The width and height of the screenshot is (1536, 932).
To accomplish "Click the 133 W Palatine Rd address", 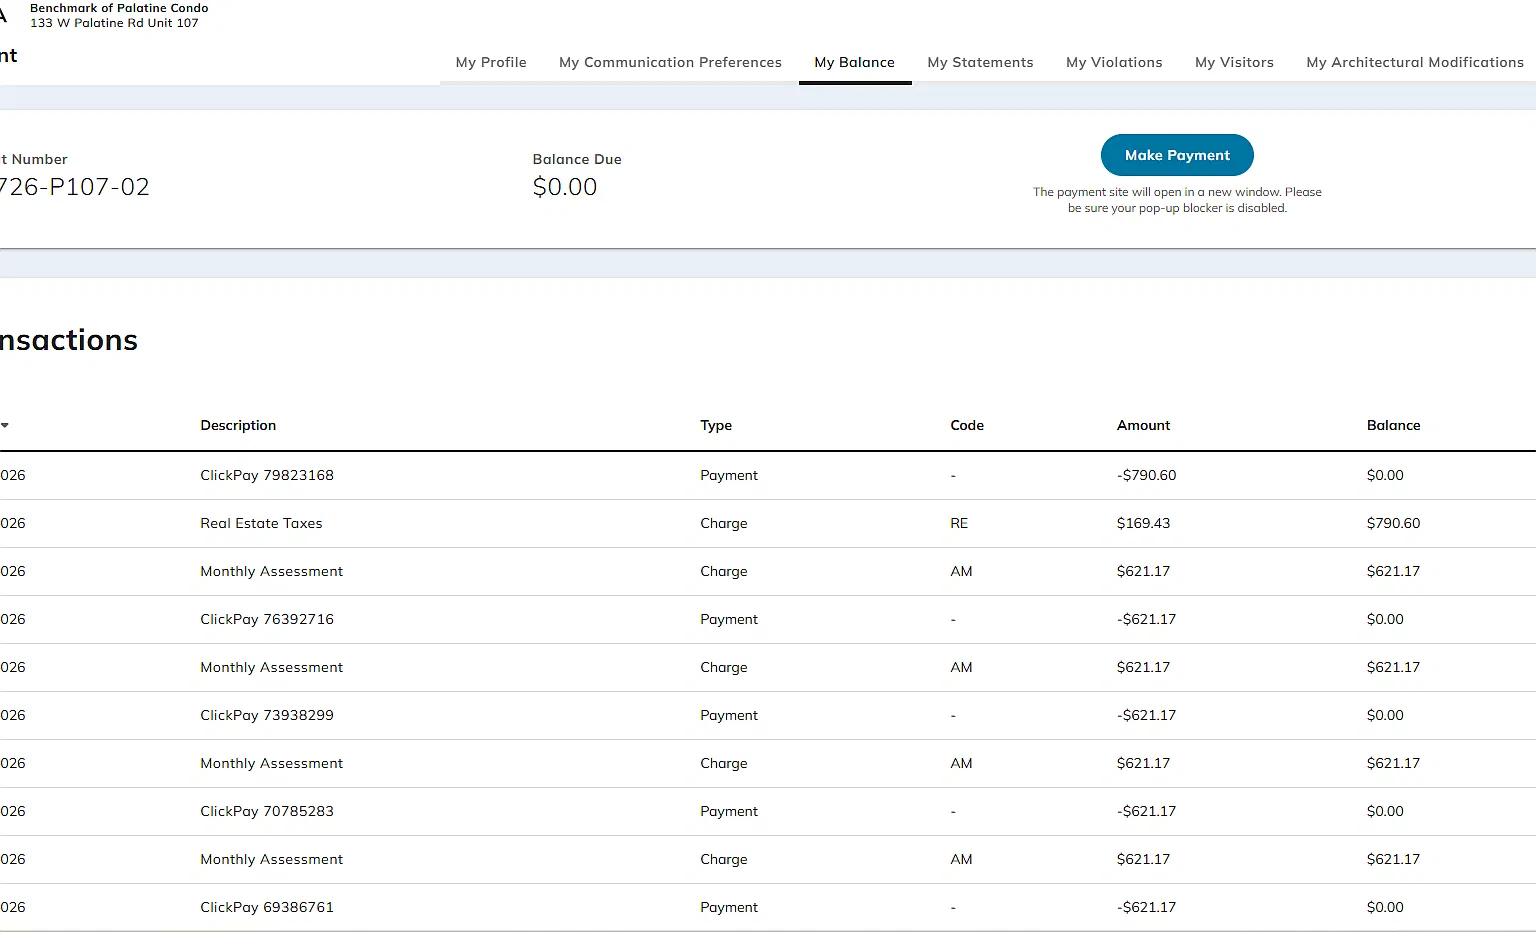I will [x=114, y=23].
